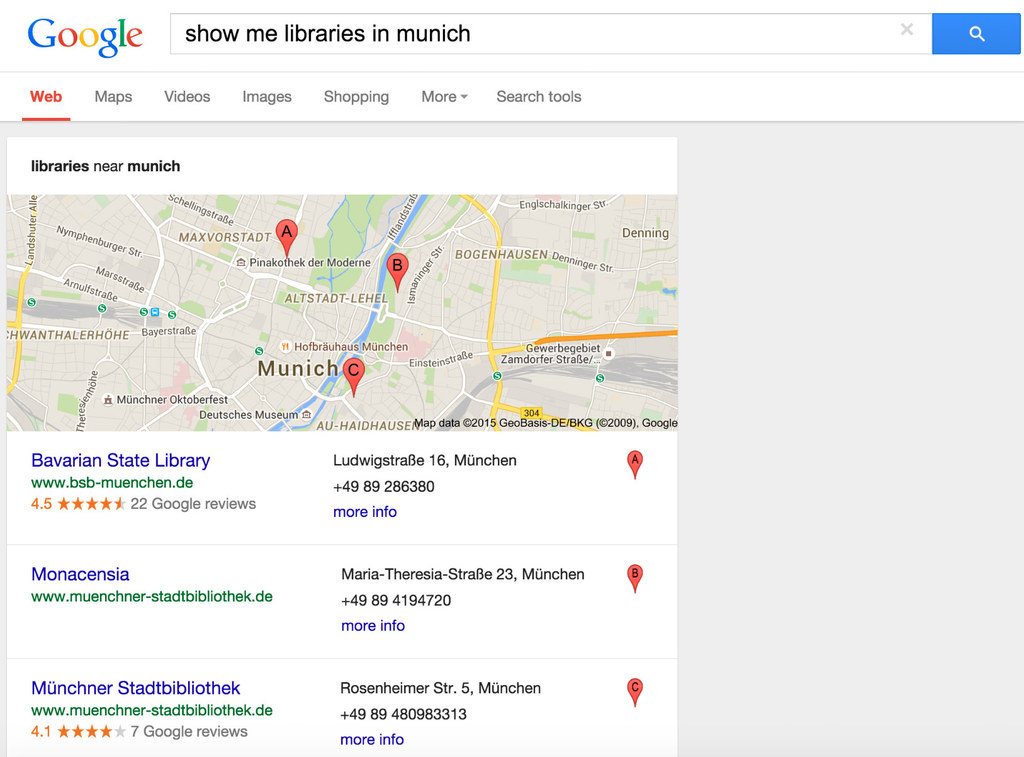1024x757 pixels.
Task: Click the 4.1 star rating graphic
Action: click(91, 732)
